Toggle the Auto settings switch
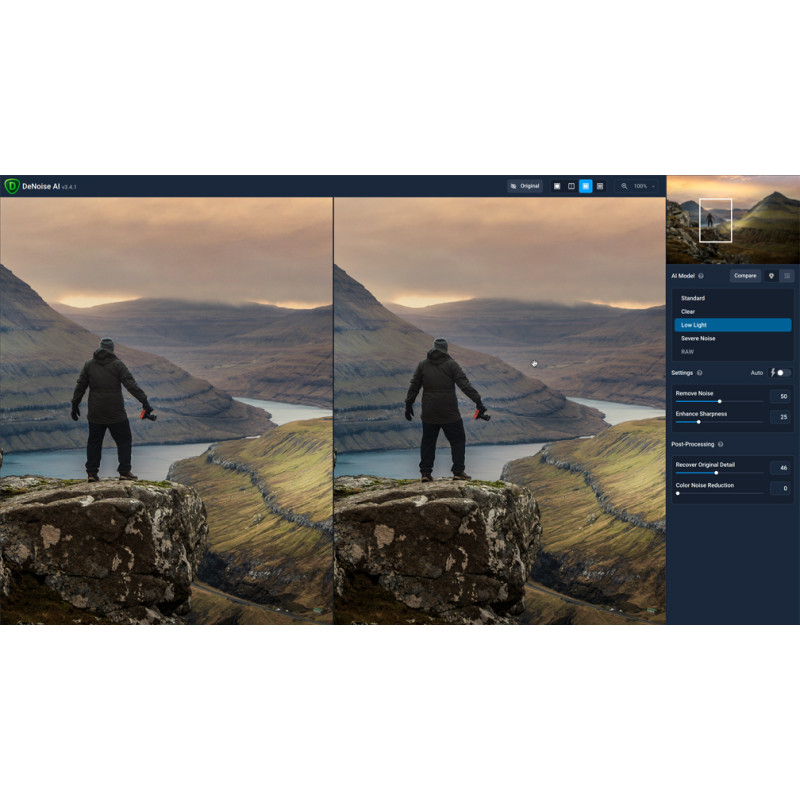This screenshot has height=800, width=800. pos(783,373)
